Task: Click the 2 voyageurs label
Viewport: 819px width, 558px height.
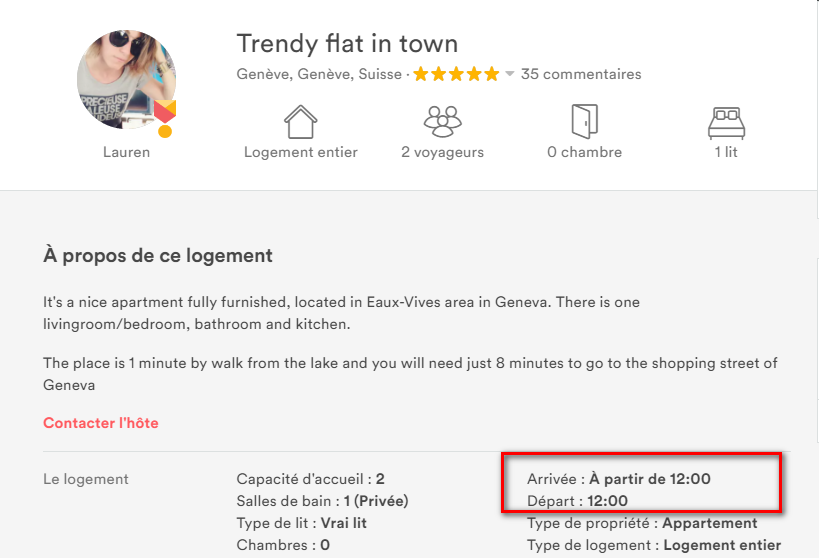Action: (x=442, y=152)
